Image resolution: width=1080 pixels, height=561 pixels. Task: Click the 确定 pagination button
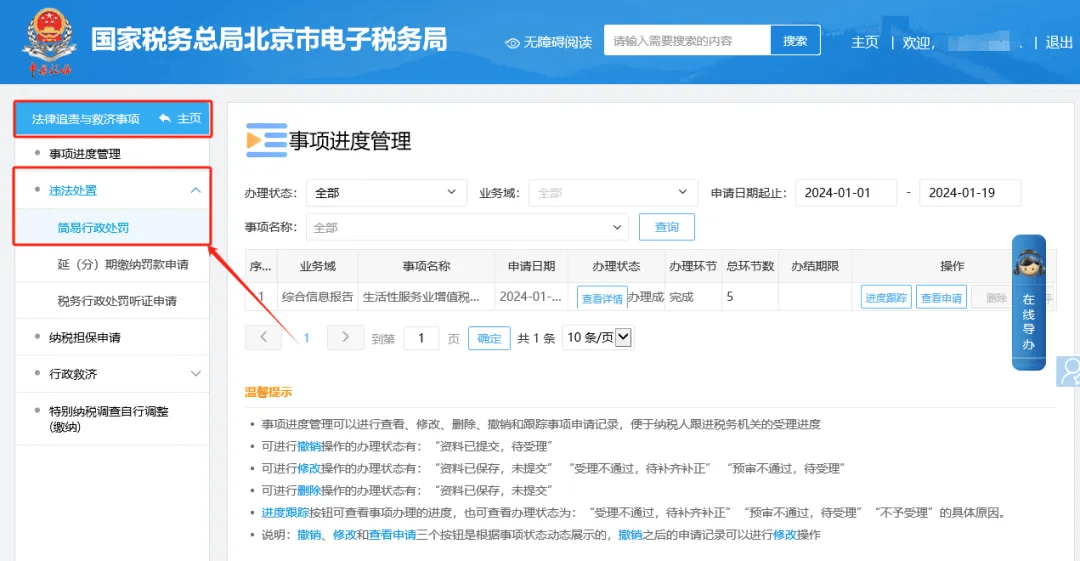click(x=489, y=338)
